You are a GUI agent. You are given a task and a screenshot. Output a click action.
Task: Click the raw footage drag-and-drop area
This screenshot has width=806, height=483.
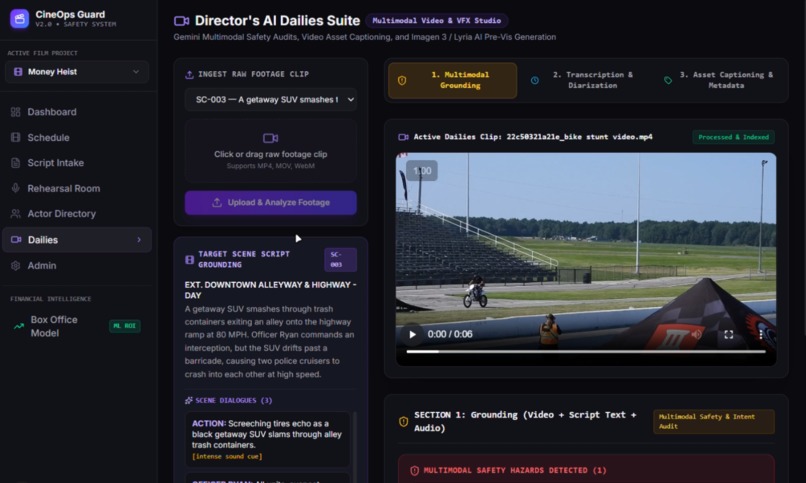click(x=270, y=152)
